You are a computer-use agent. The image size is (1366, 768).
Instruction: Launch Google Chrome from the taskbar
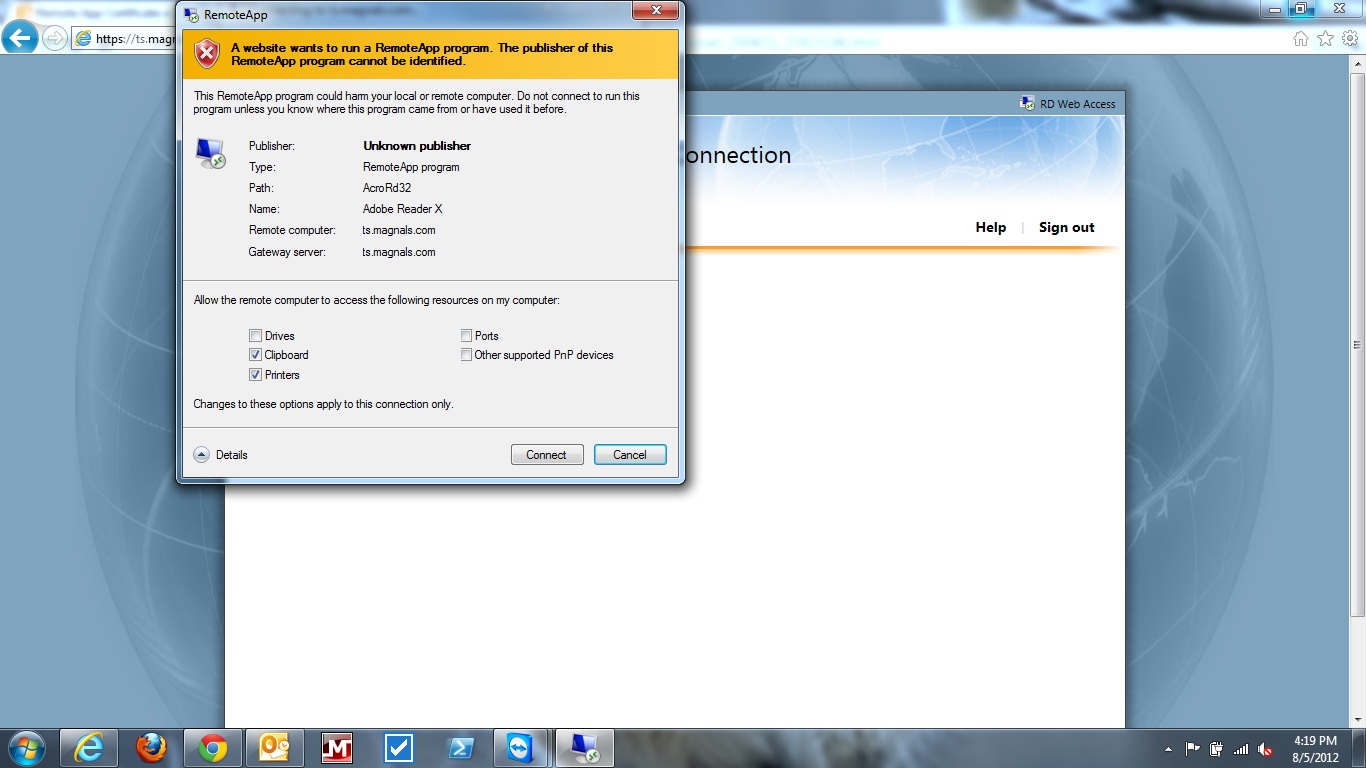coord(212,748)
